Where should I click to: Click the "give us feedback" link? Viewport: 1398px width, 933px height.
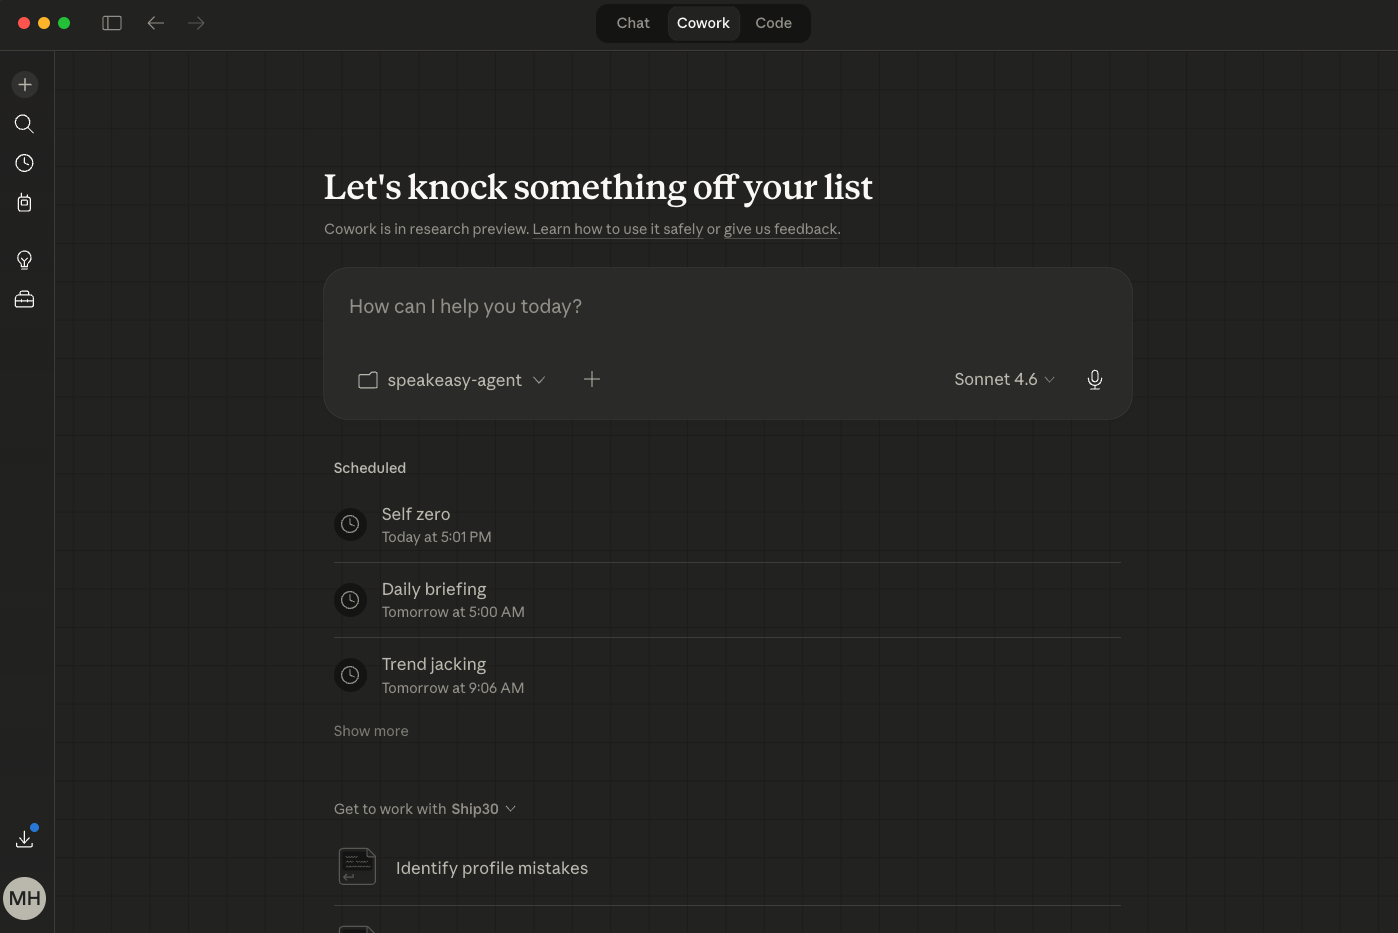(x=780, y=229)
